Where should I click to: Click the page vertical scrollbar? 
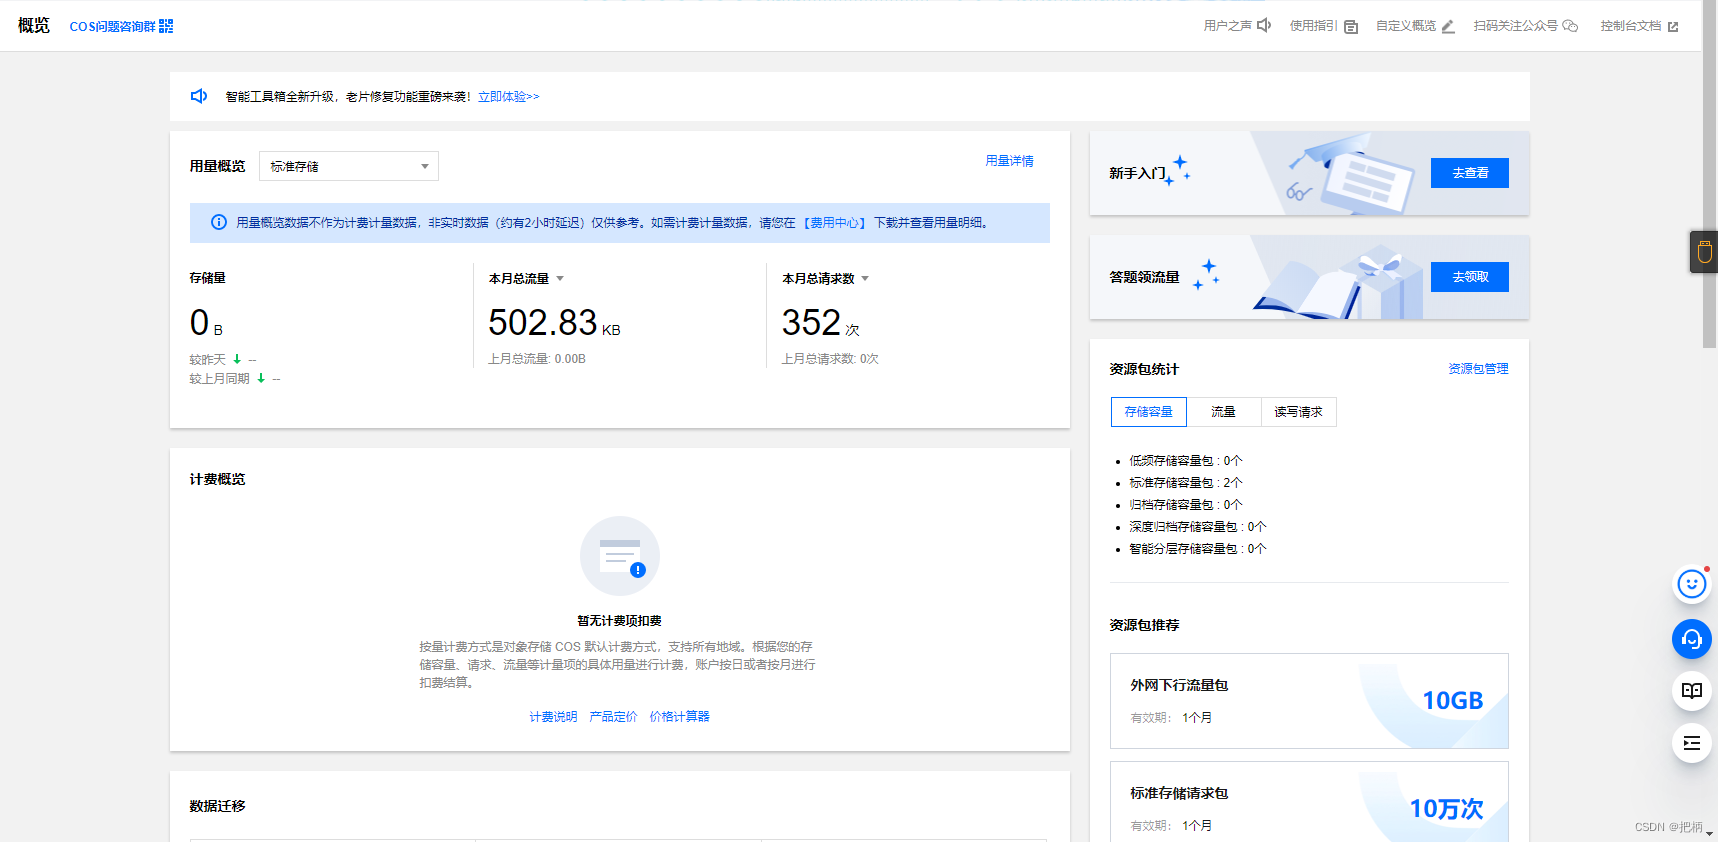tap(1710, 174)
